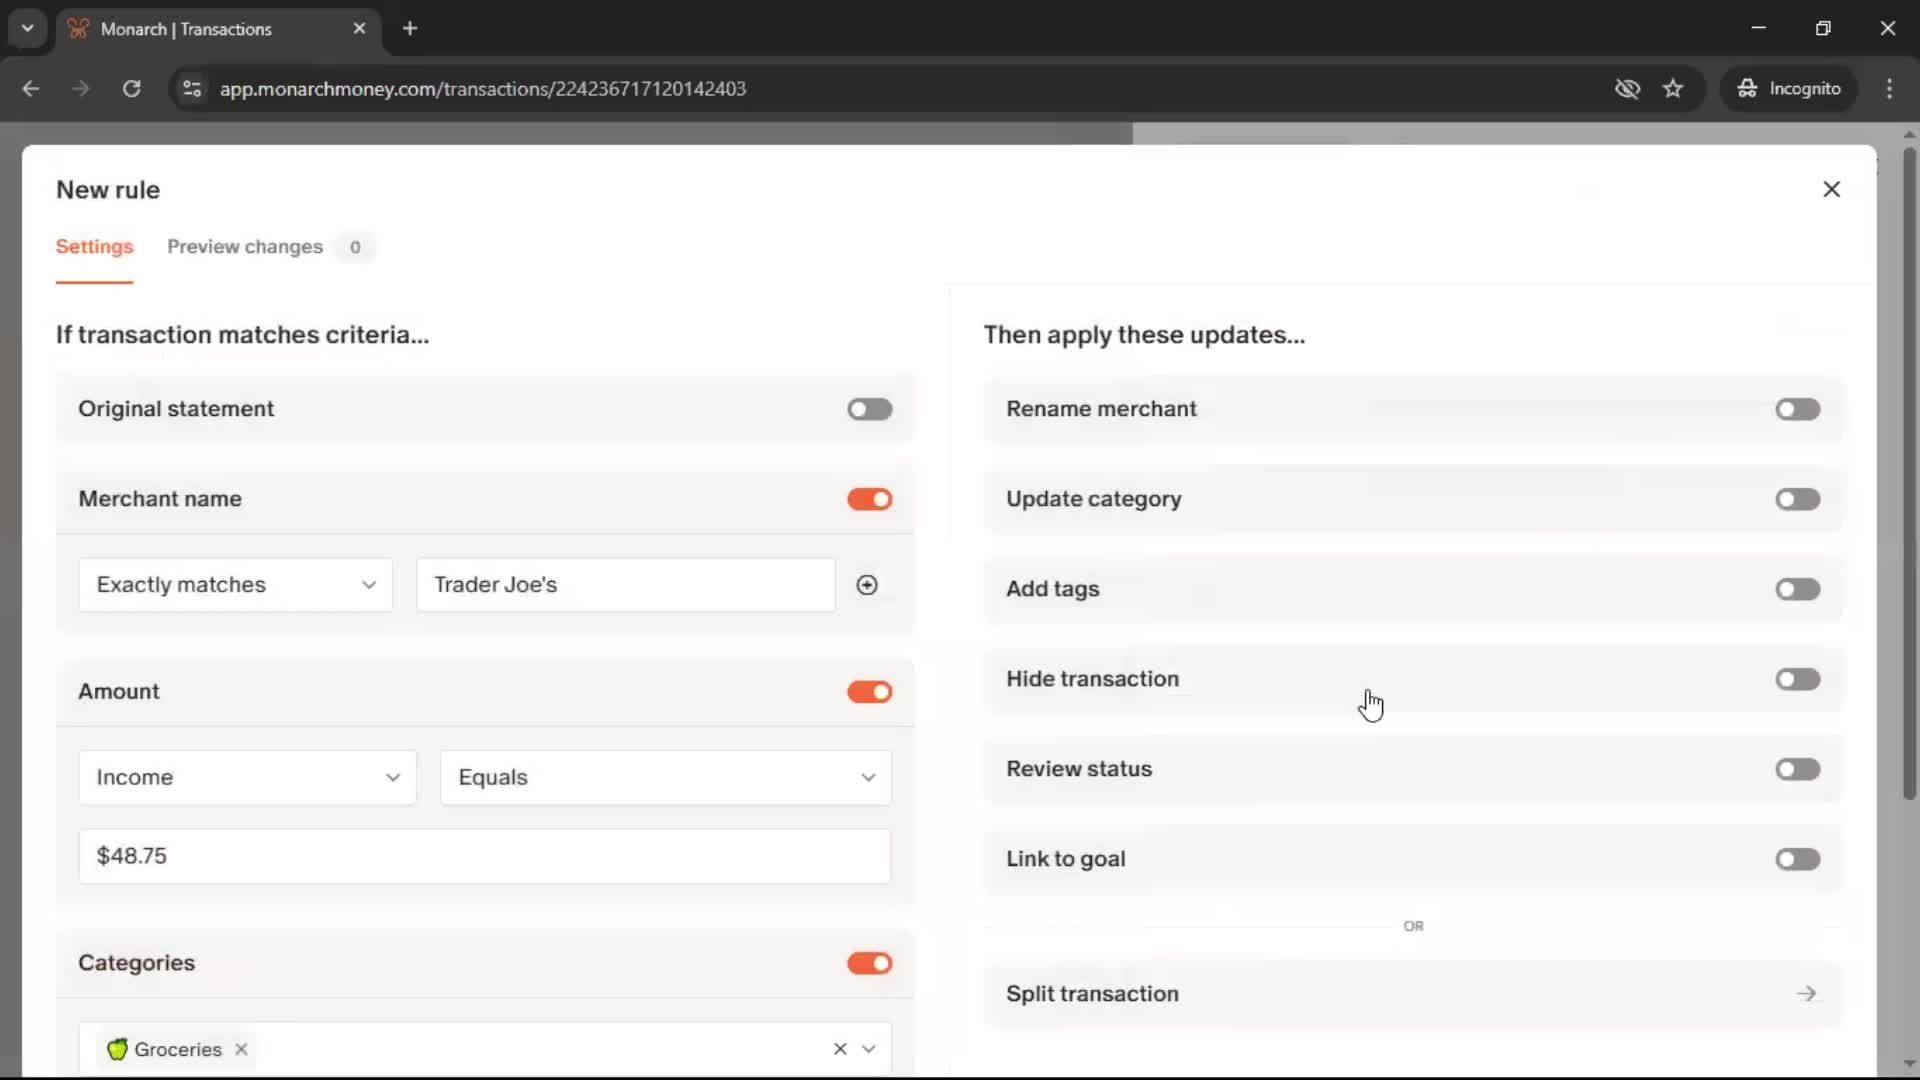Screen dimensions: 1920x1080
Task: Bookmark this page with star icon
Action: click(1673, 88)
